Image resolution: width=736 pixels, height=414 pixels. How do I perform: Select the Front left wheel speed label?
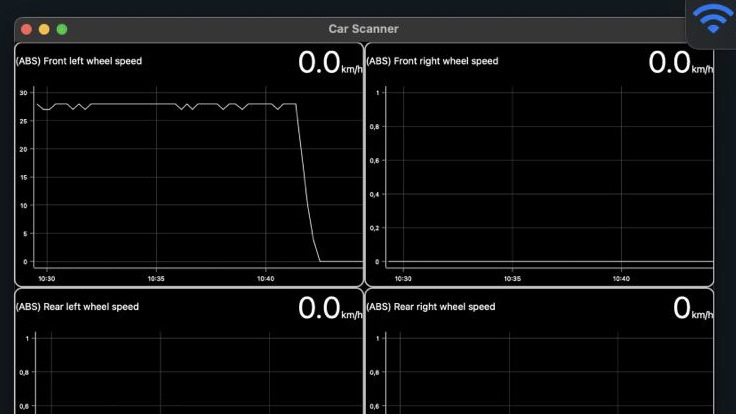79,61
